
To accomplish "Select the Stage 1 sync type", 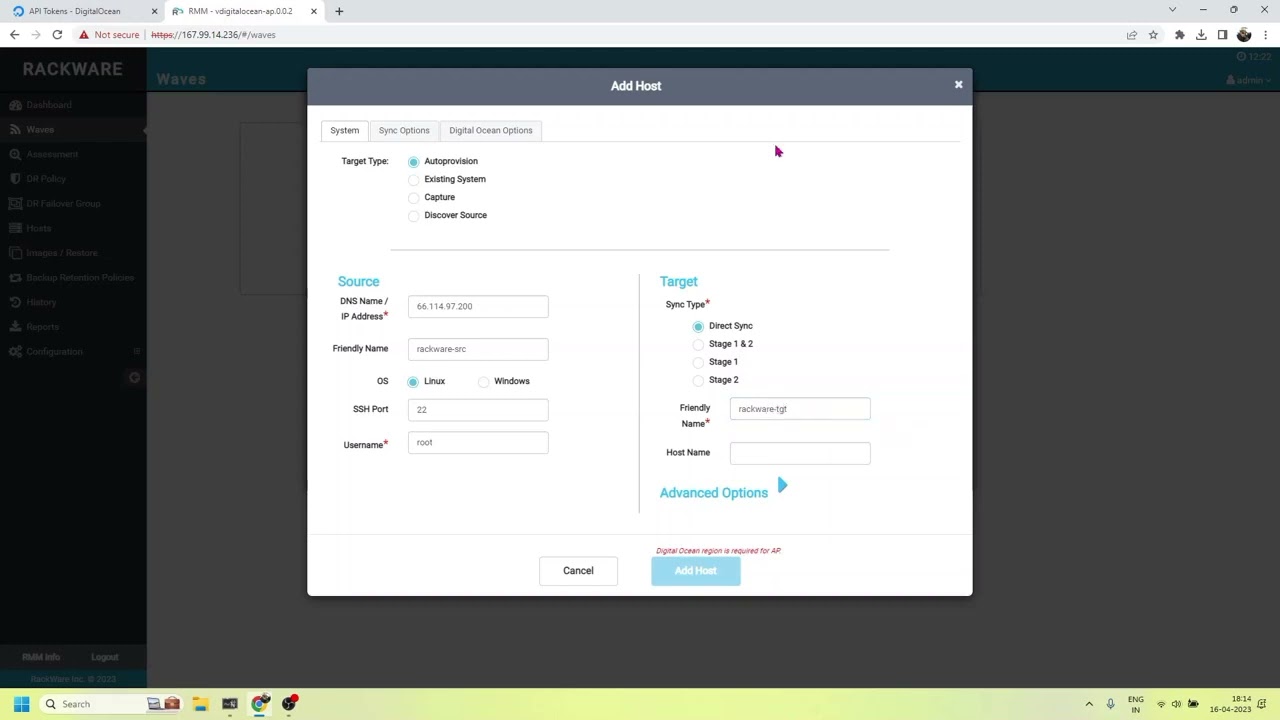I will coord(698,363).
